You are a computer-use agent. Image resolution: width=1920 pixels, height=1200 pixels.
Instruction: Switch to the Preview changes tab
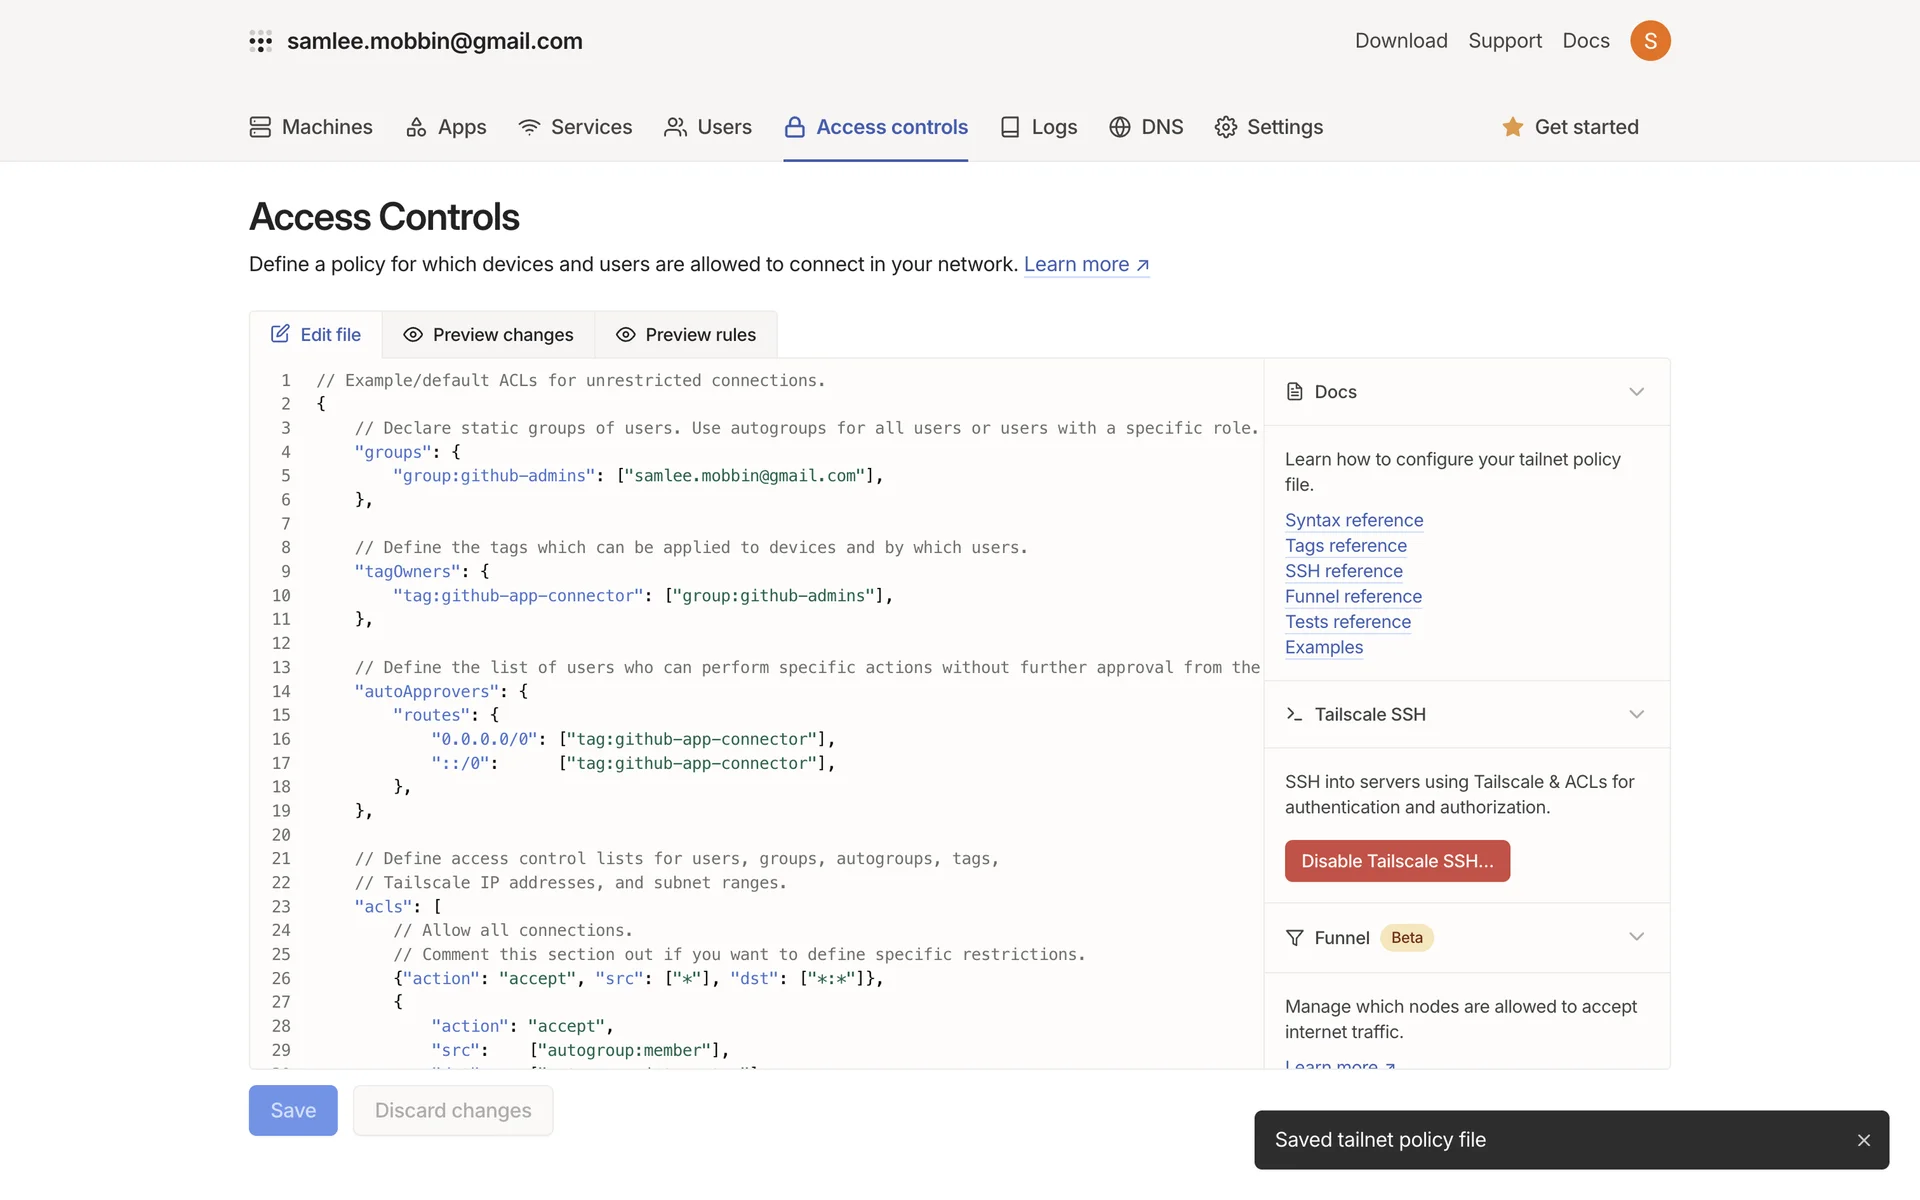488,335
